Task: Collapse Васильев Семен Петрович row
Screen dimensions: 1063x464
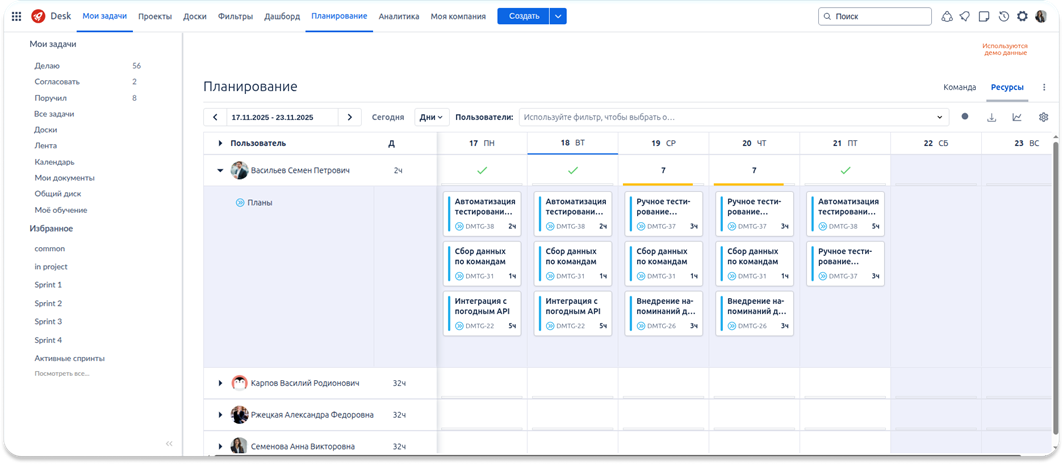Action: click(x=221, y=171)
